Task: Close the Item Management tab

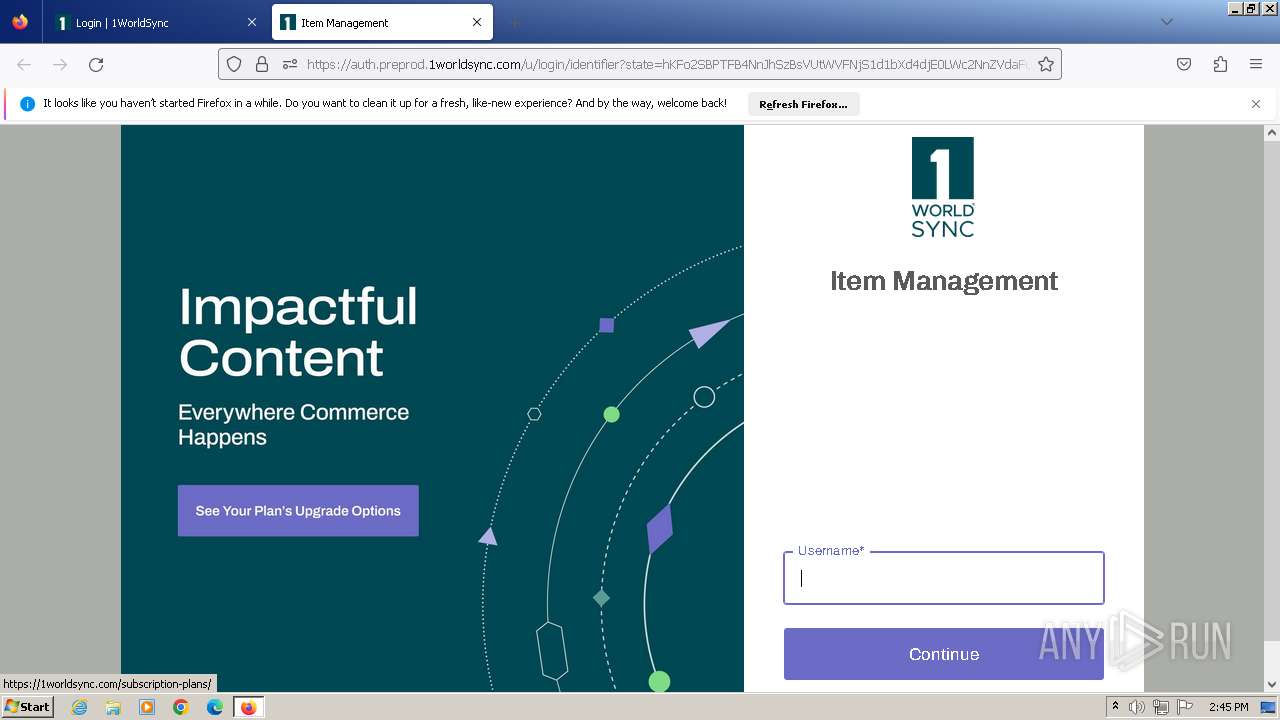Action: [477, 22]
